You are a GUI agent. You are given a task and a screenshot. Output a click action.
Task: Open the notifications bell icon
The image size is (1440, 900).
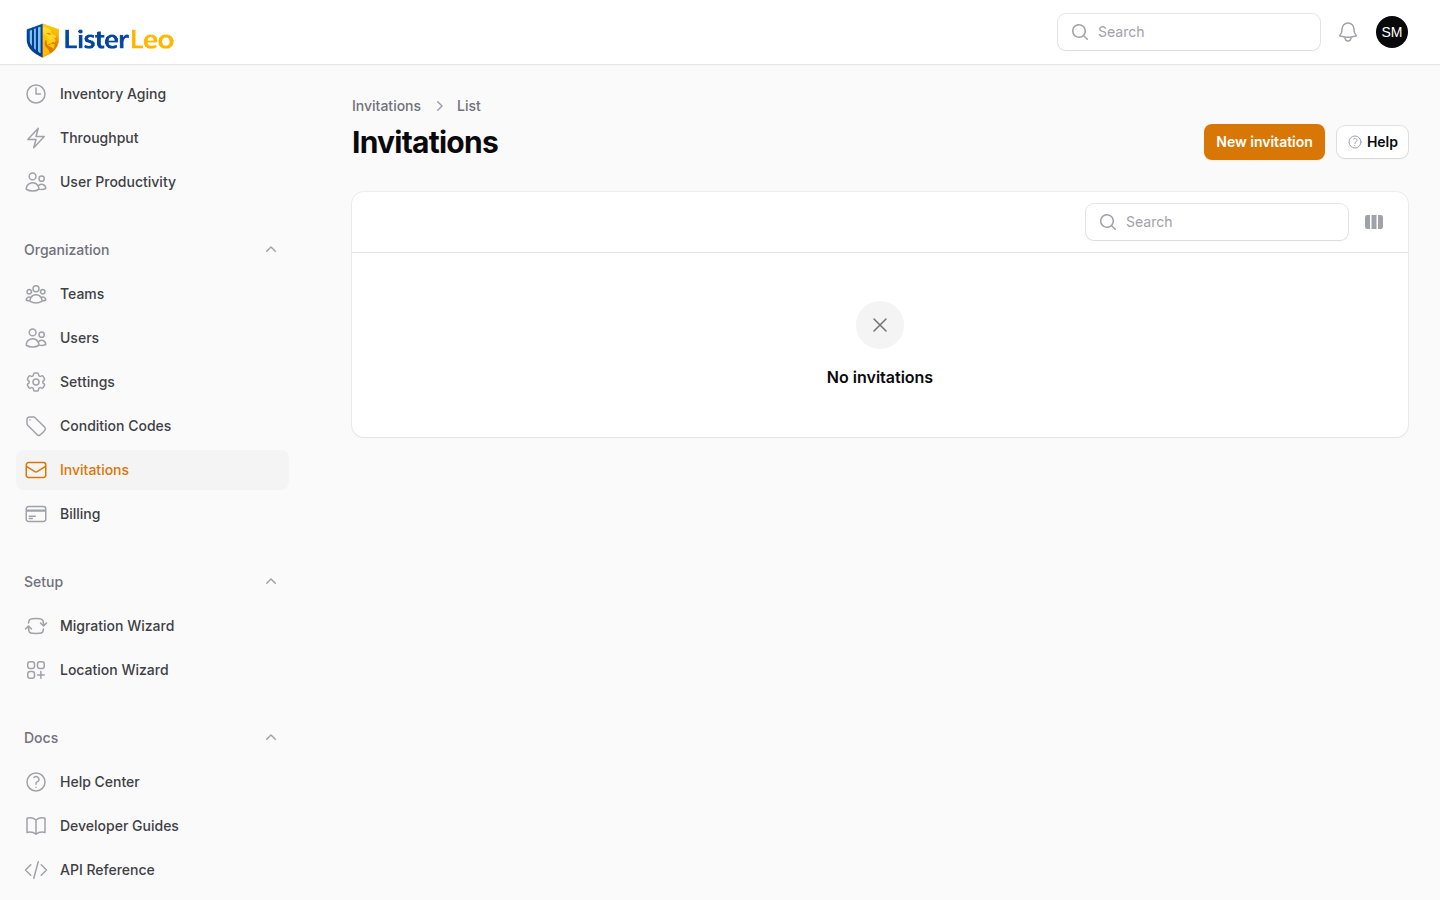[1347, 31]
